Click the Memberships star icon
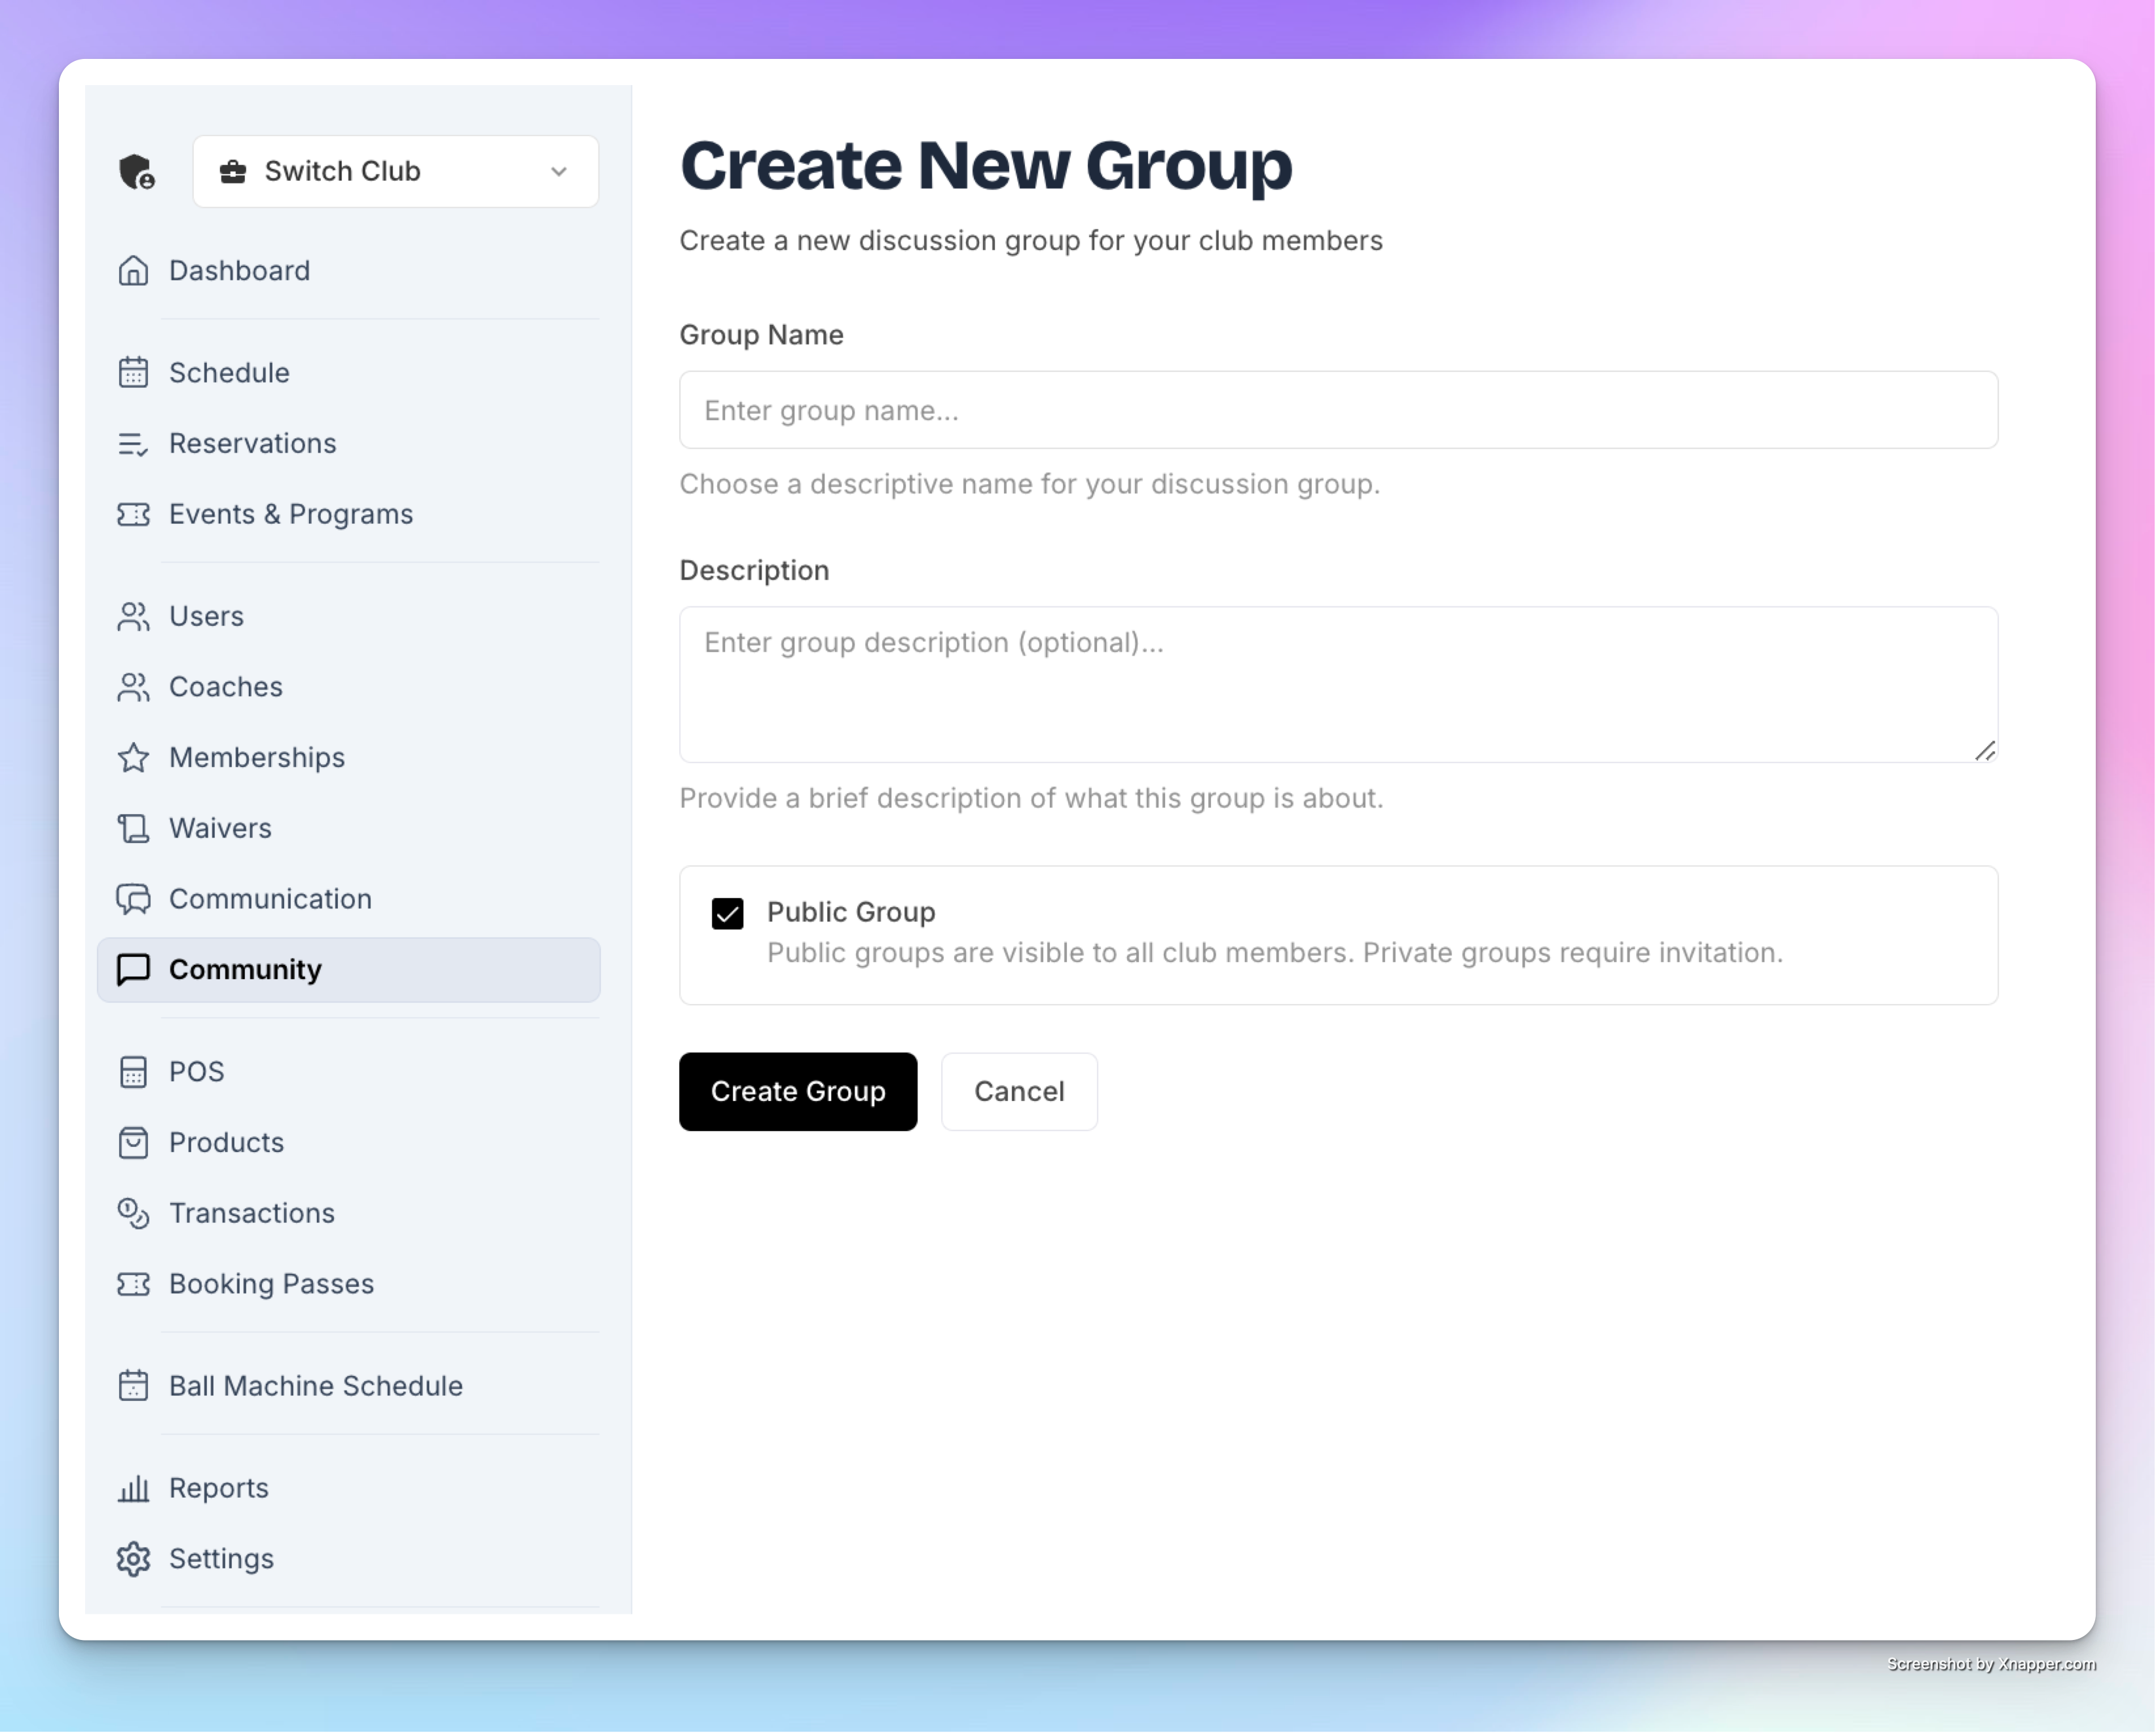Viewport: 2156px width, 1733px height. (x=133, y=757)
